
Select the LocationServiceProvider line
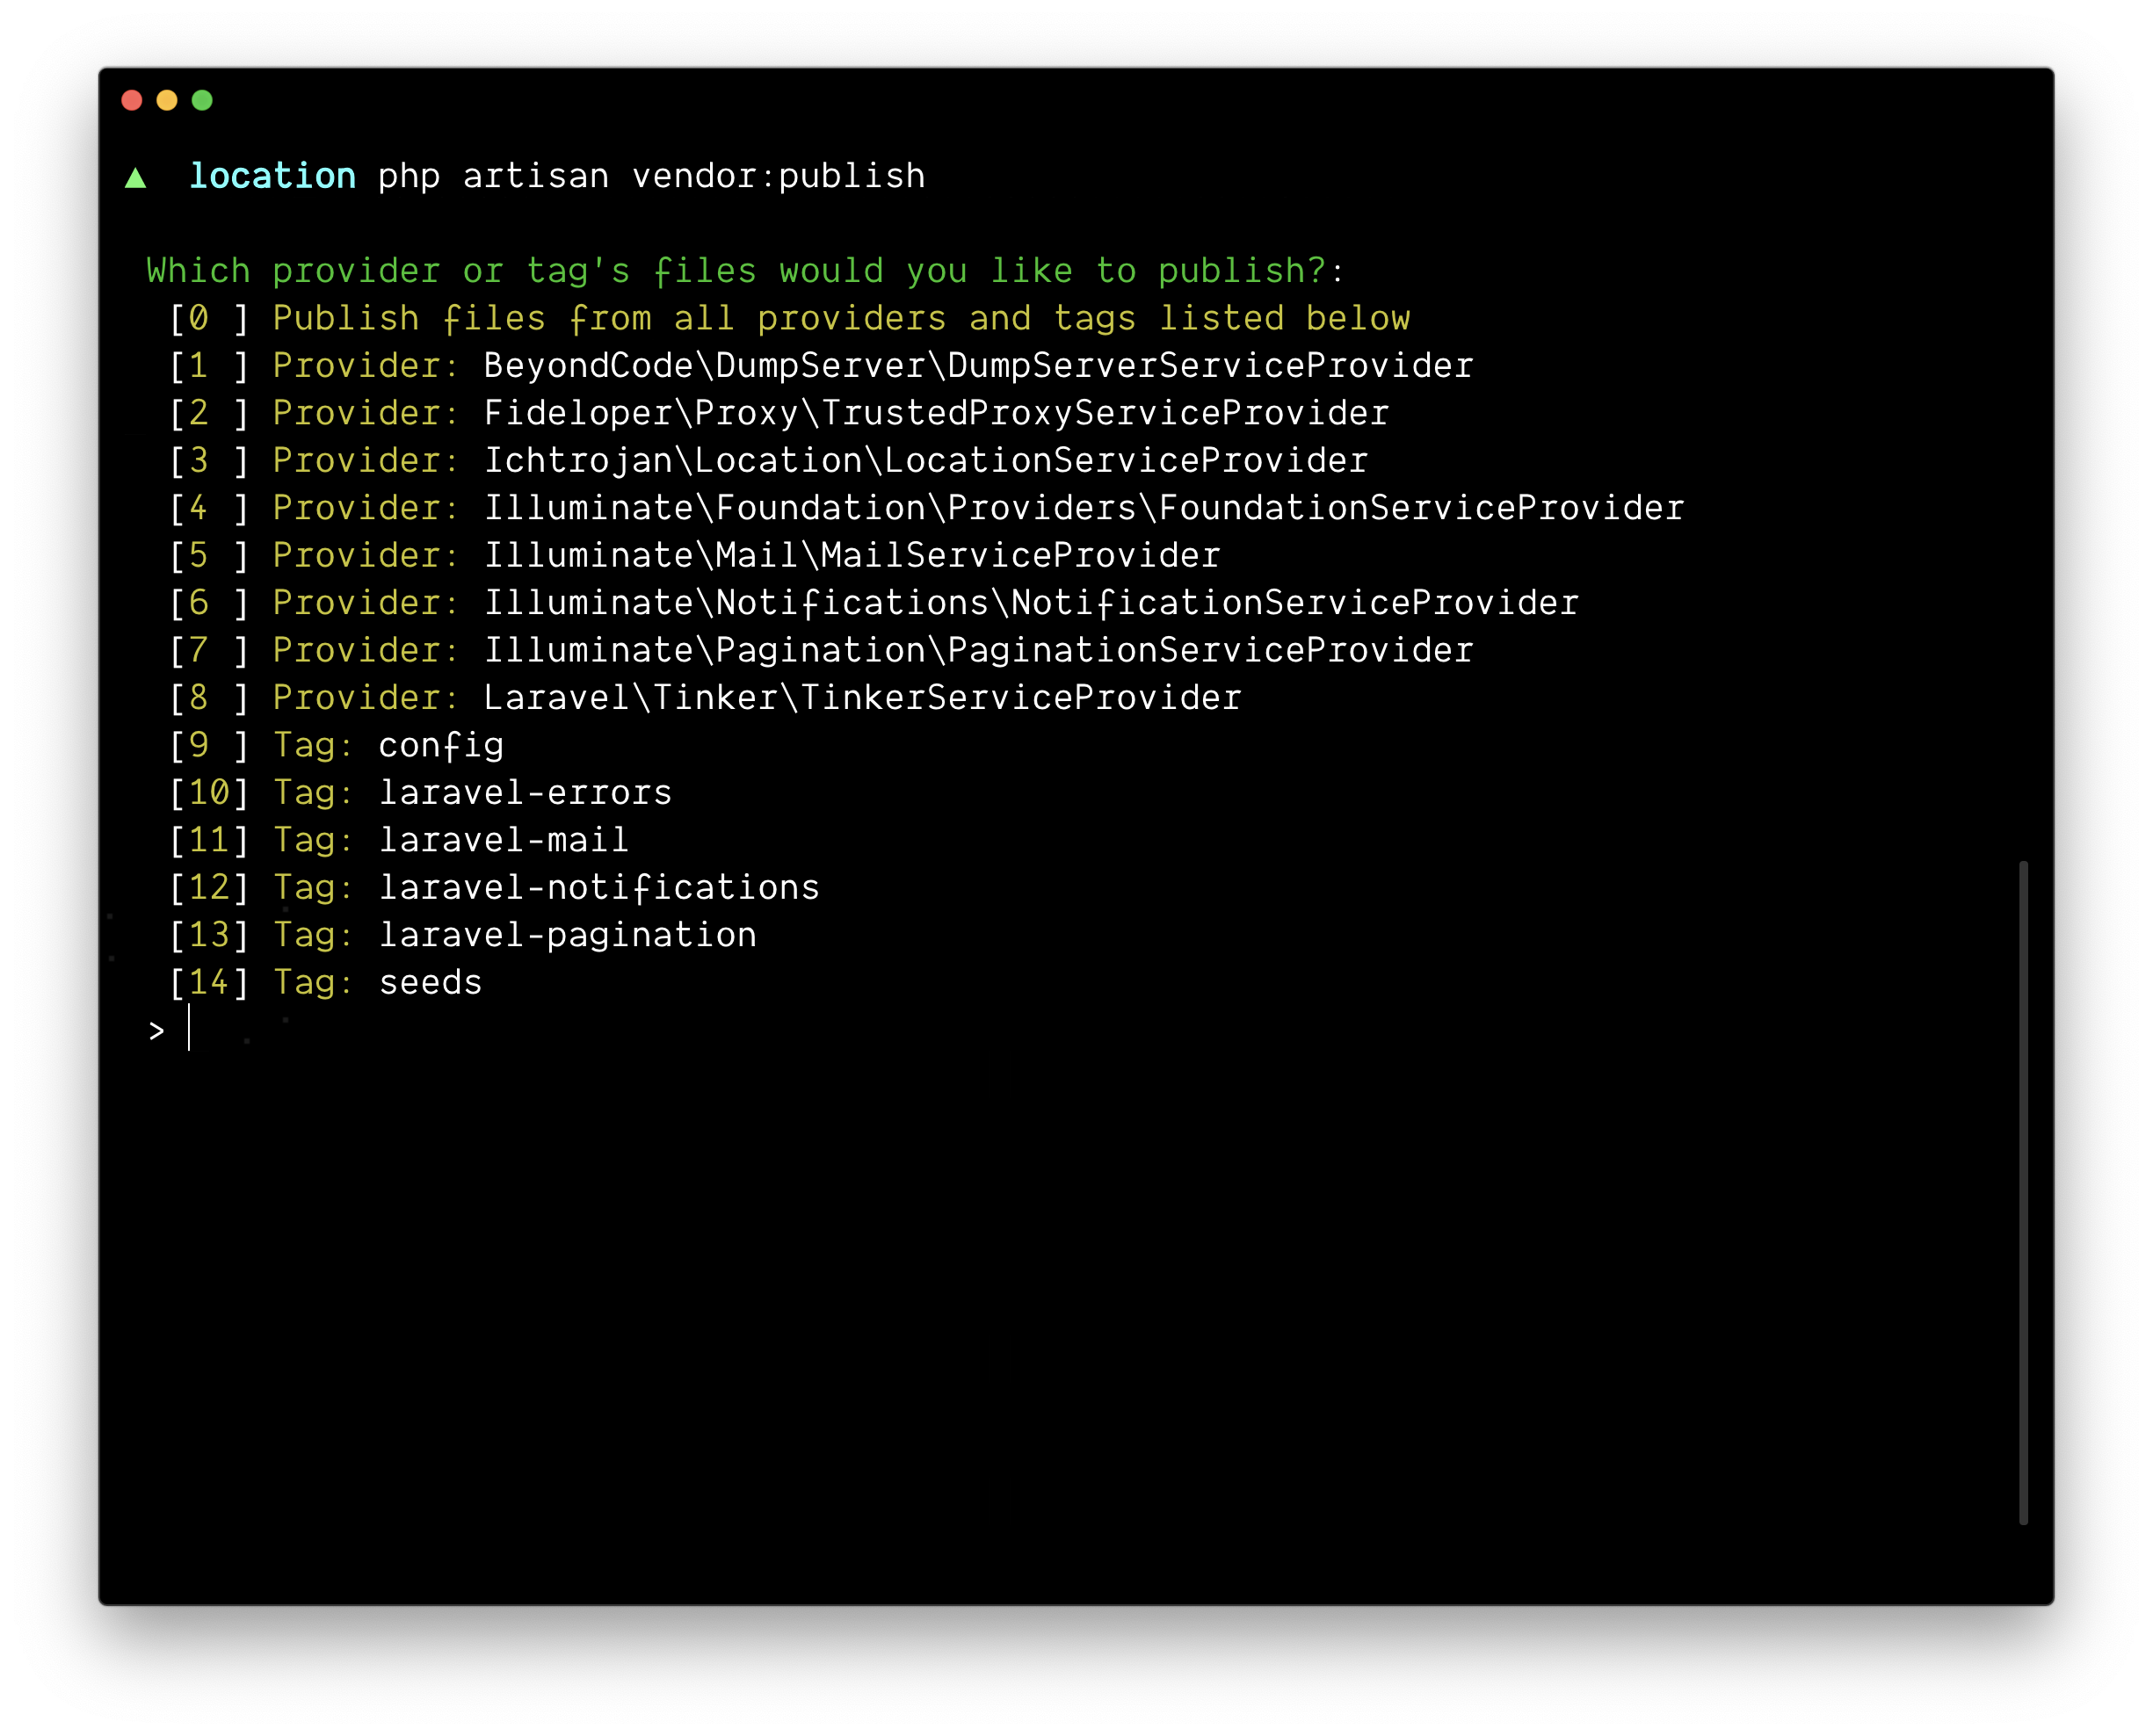click(768, 461)
